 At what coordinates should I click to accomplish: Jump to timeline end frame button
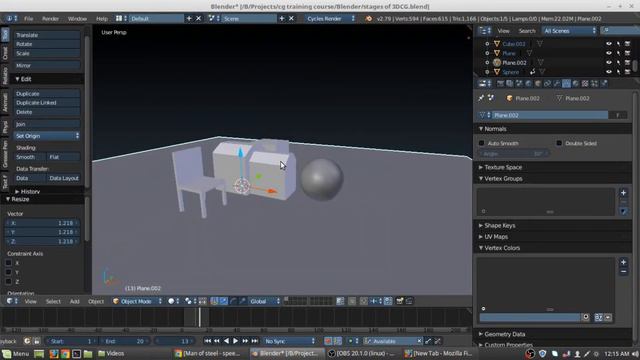pyautogui.click(x=255, y=341)
